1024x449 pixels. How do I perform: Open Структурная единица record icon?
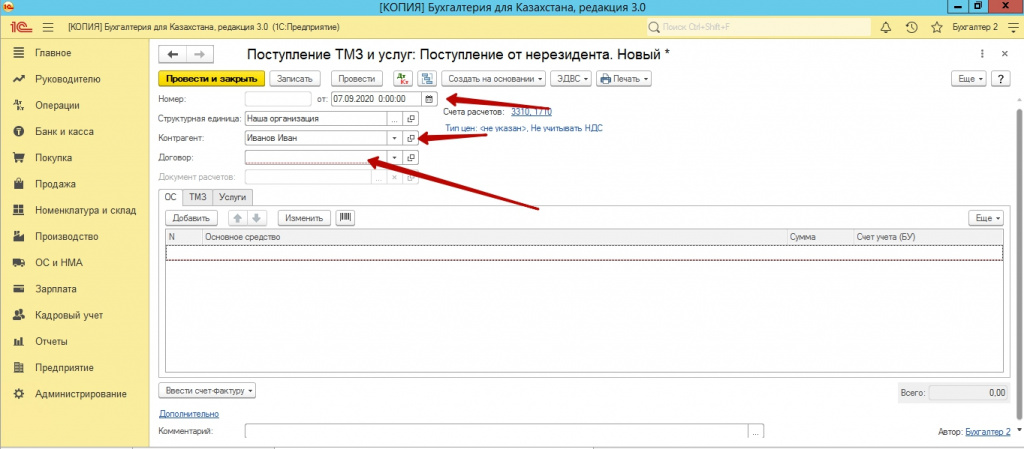(x=411, y=119)
